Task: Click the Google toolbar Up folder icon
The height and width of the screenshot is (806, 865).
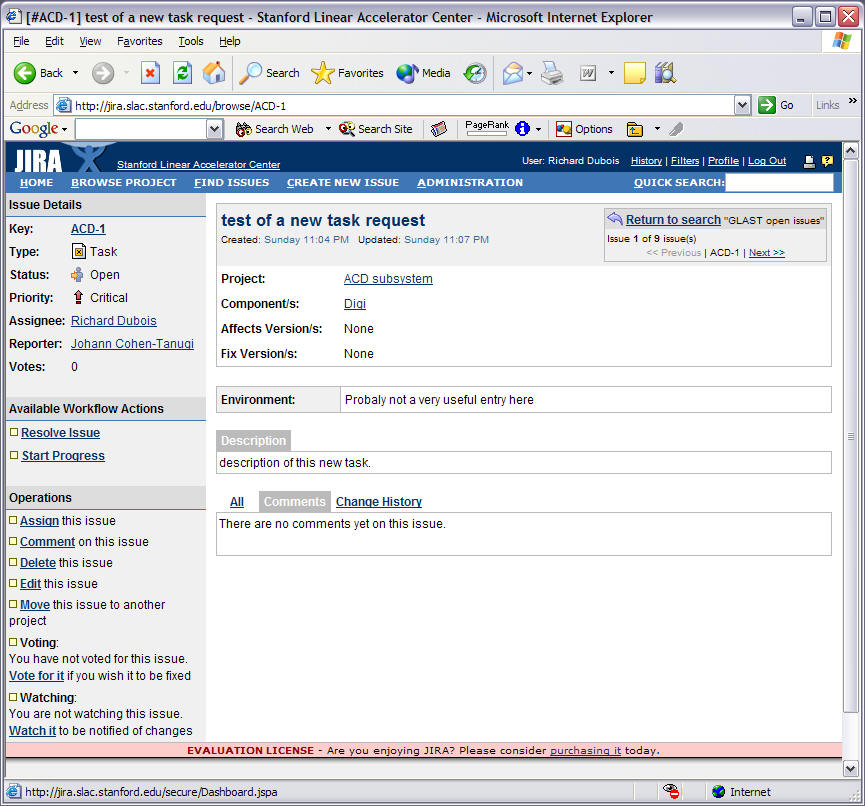Action: (635, 129)
